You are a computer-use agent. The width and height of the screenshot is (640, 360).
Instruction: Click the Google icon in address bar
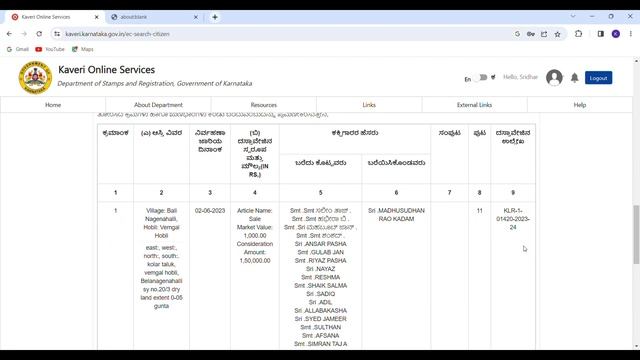coord(517,34)
